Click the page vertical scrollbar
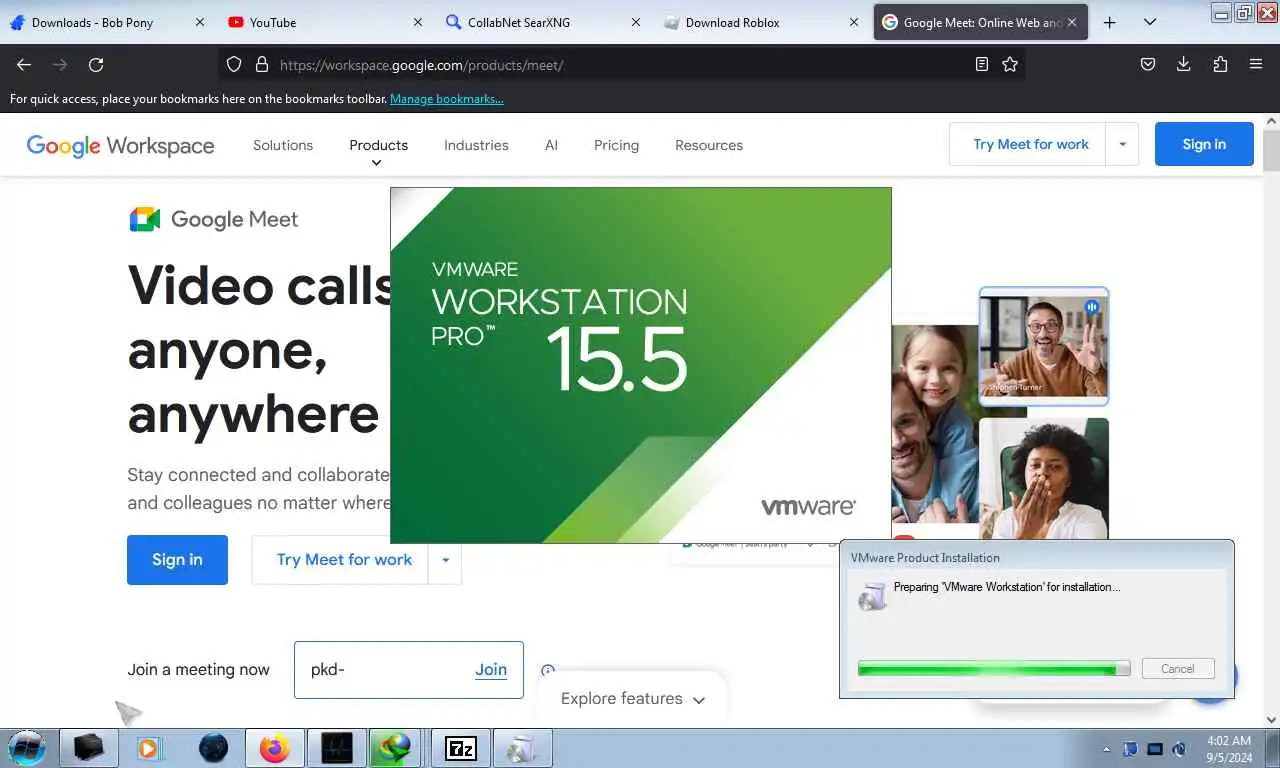1280x768 pixels. click(x=1271, y=420)
